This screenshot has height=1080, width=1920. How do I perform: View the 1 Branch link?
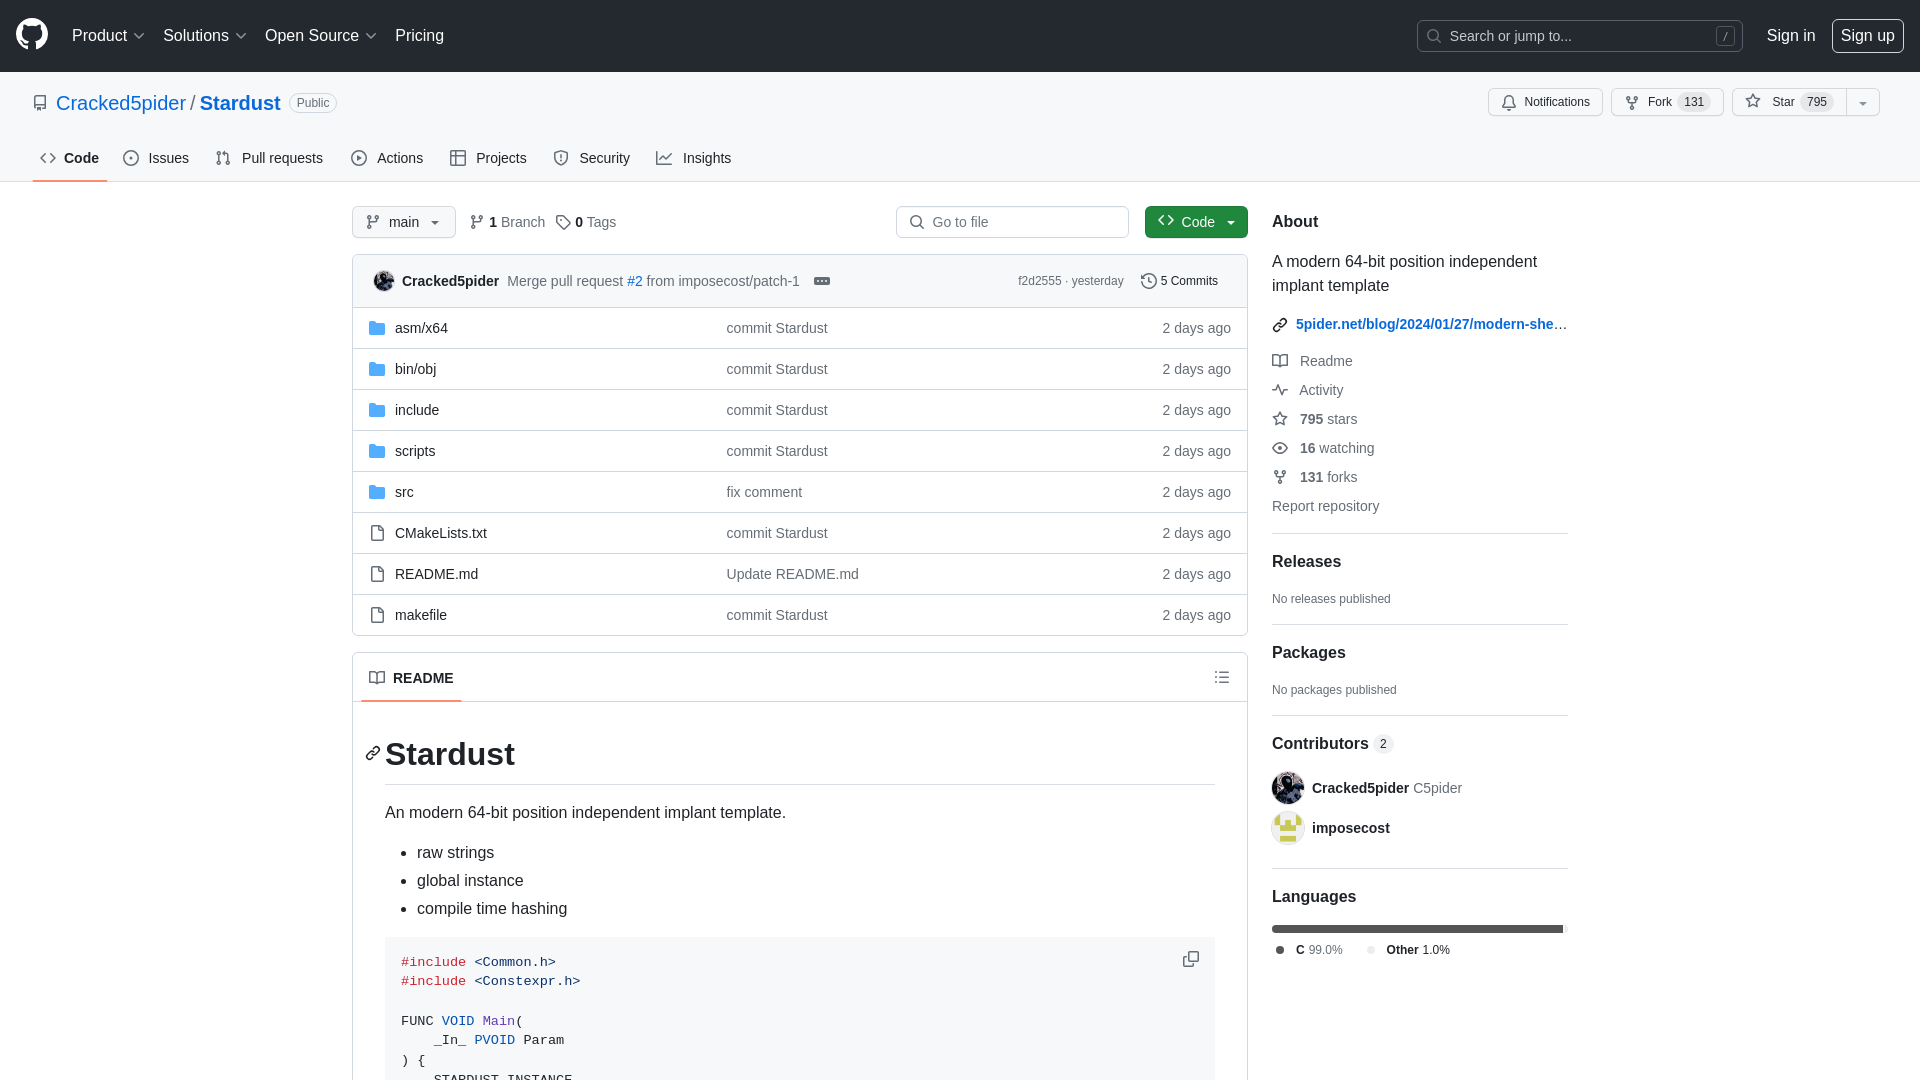(507, 222)
